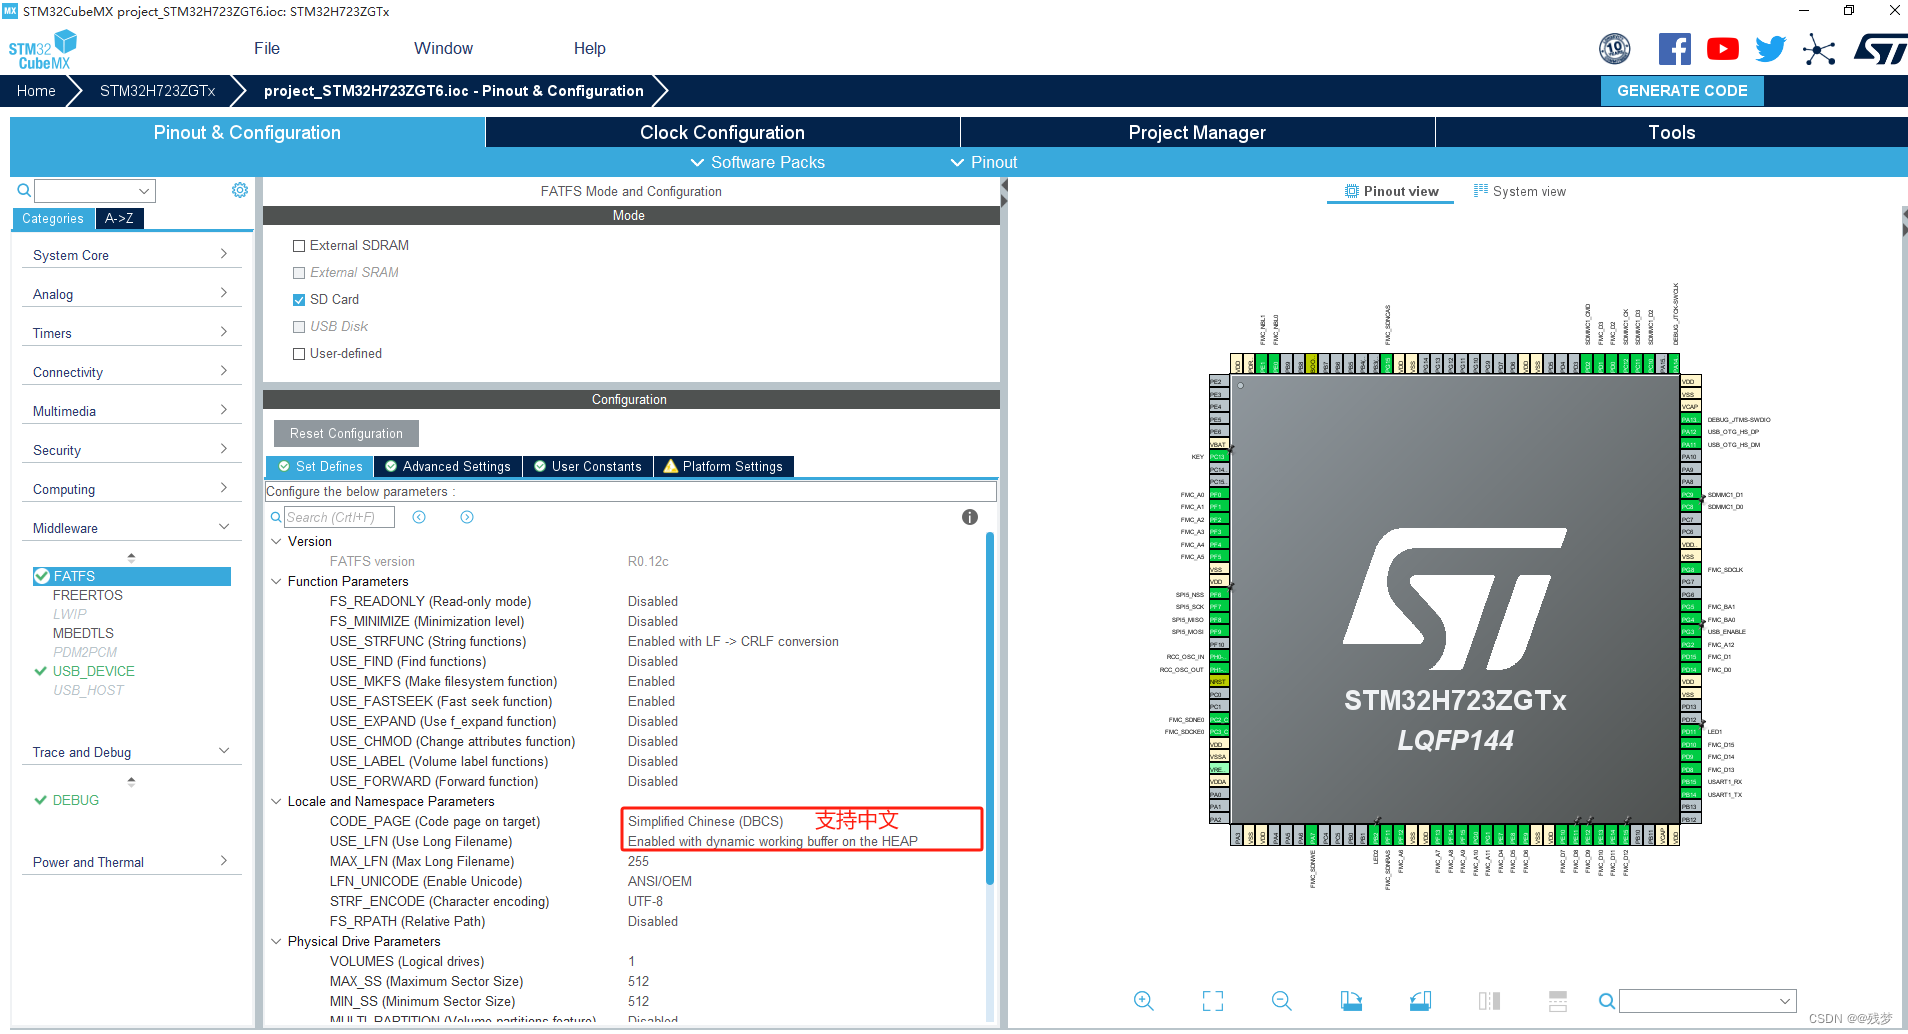Rotate the chip view clockwise icon
Viewport: 1908px width, 1034px height.
1351,1001
